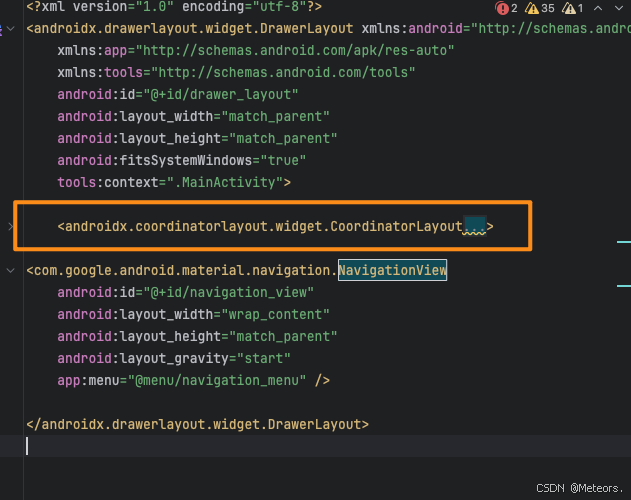The image size is (631, 500).
Task: Click android:layout_width="wrap_content" line
Action: click(x=193, y=314)
